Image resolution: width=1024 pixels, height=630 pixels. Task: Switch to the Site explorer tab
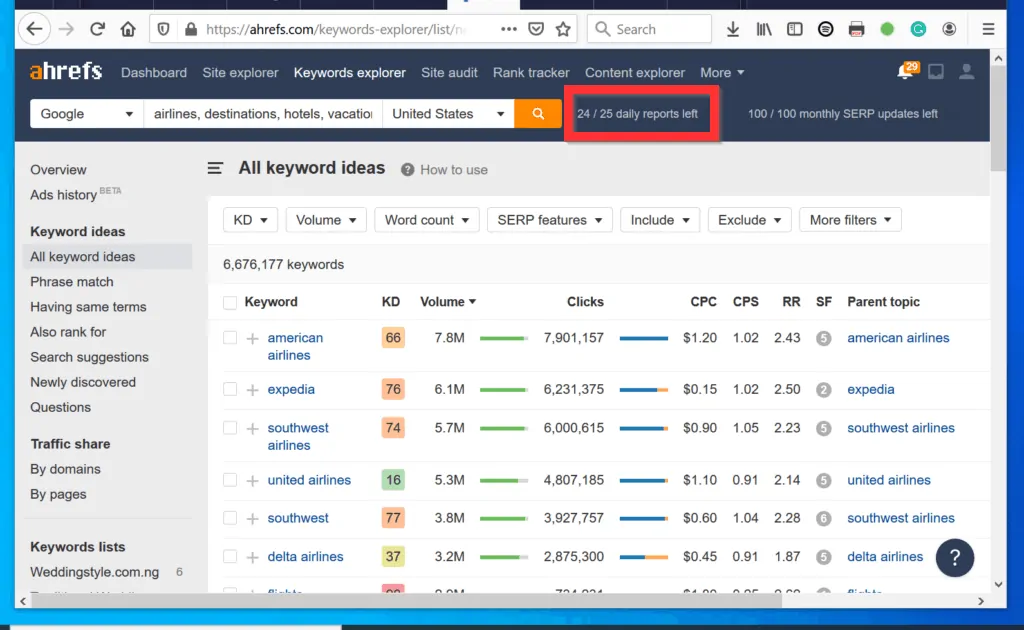pos(240,72)
